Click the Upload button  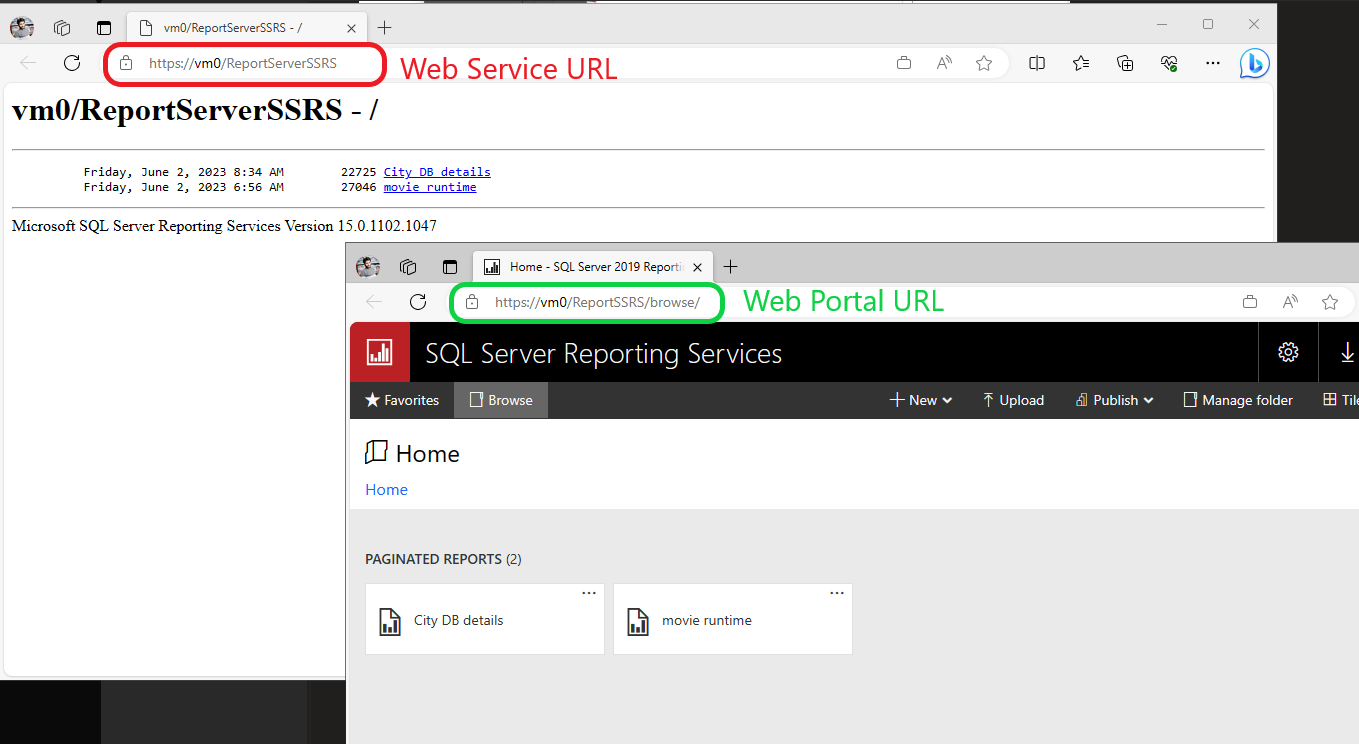coord(1013,400)
